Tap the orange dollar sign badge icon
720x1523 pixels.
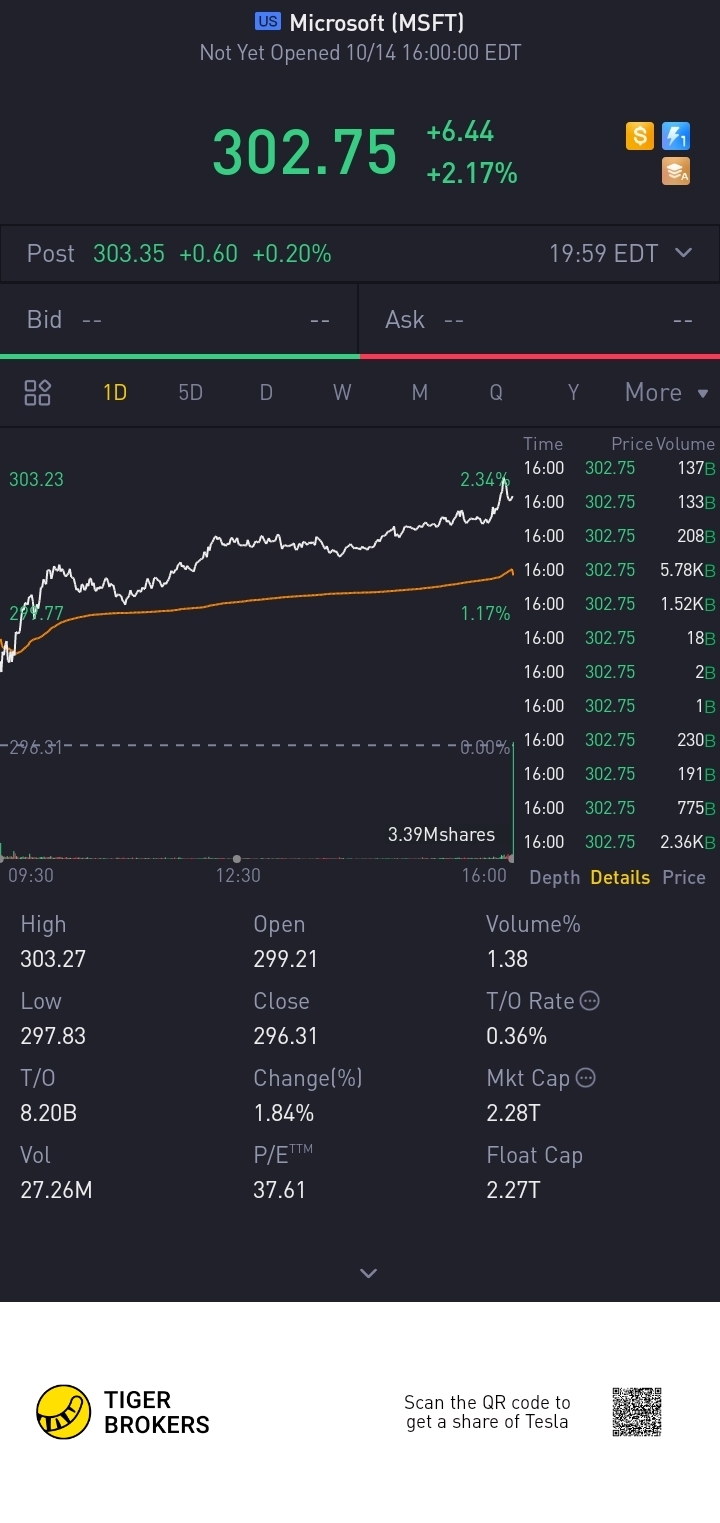point(640,136)
